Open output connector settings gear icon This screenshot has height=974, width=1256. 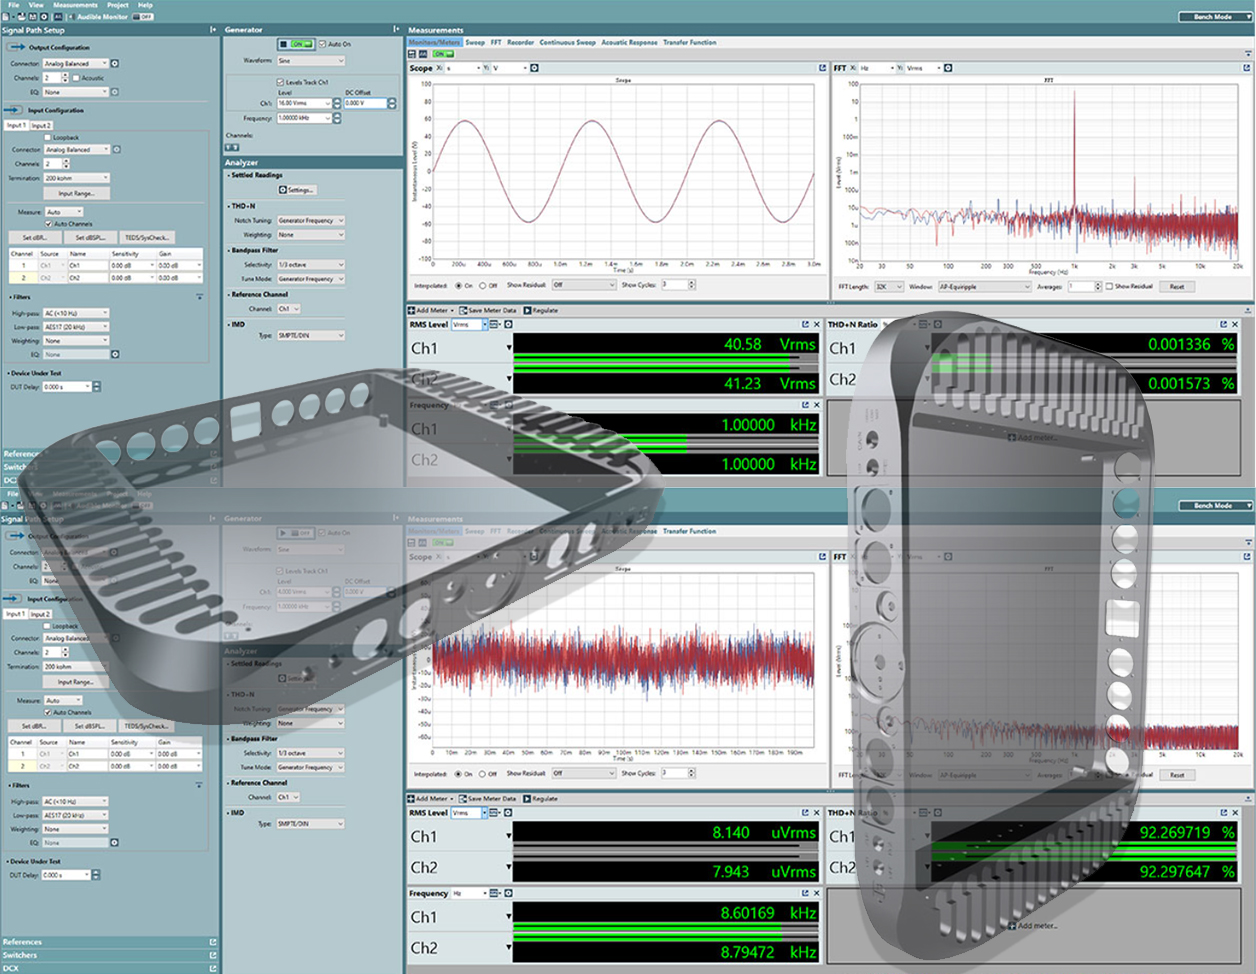pyautogui.click(x=115, y=63)
